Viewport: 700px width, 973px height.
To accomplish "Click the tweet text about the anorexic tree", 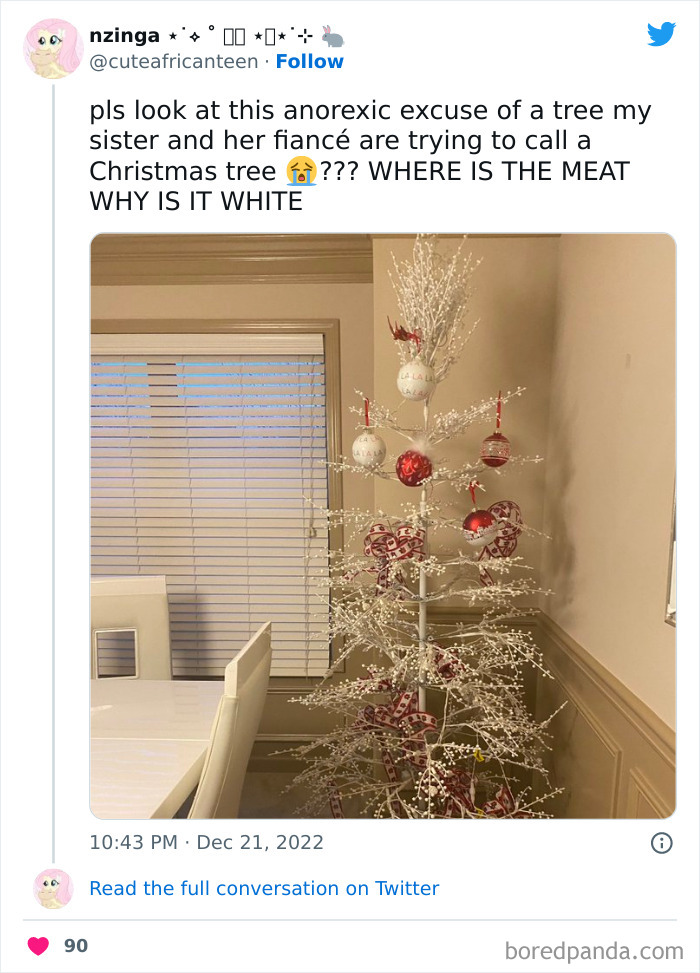I will 360,157.
